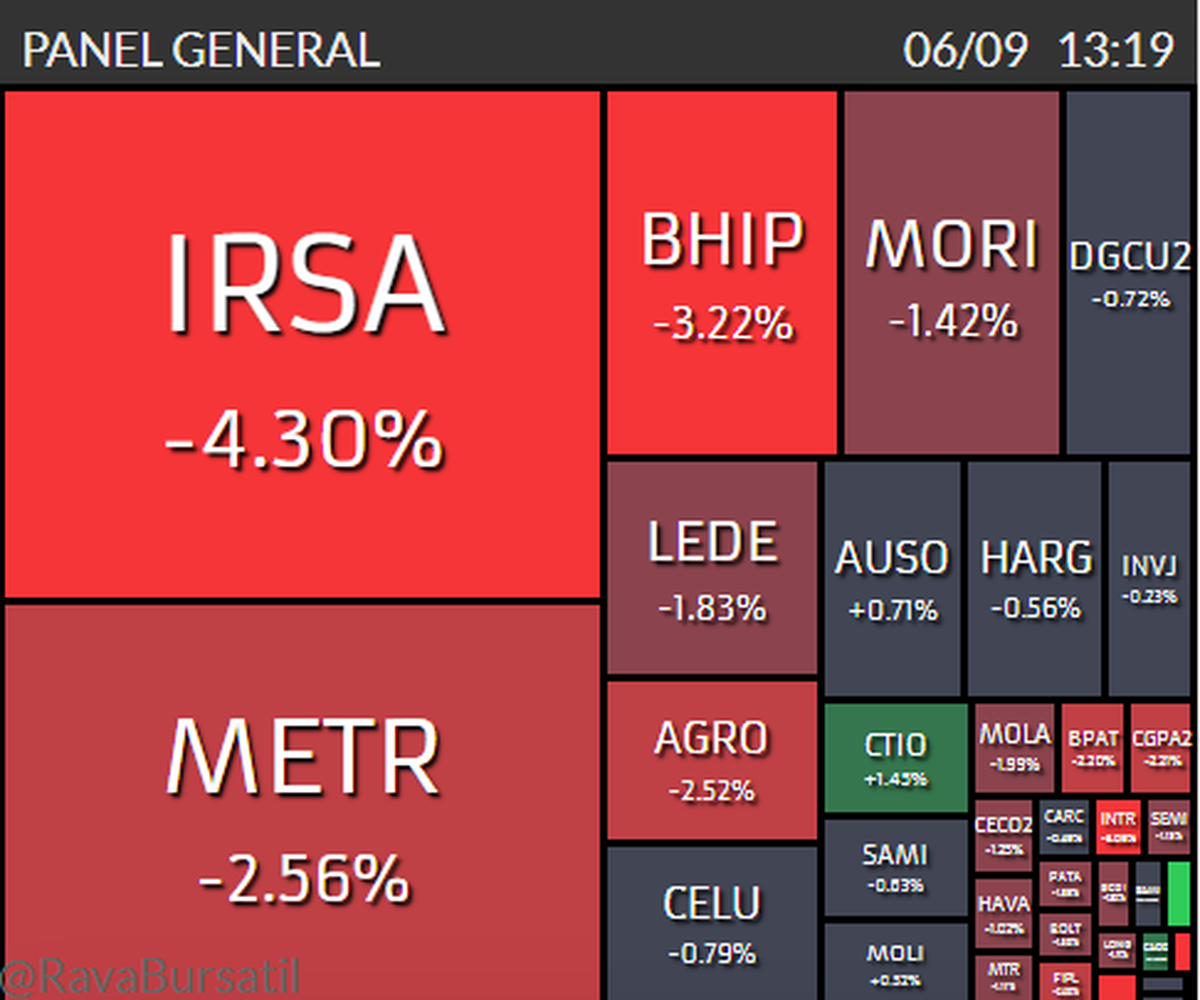Click the HARG stock tile

1035,578
